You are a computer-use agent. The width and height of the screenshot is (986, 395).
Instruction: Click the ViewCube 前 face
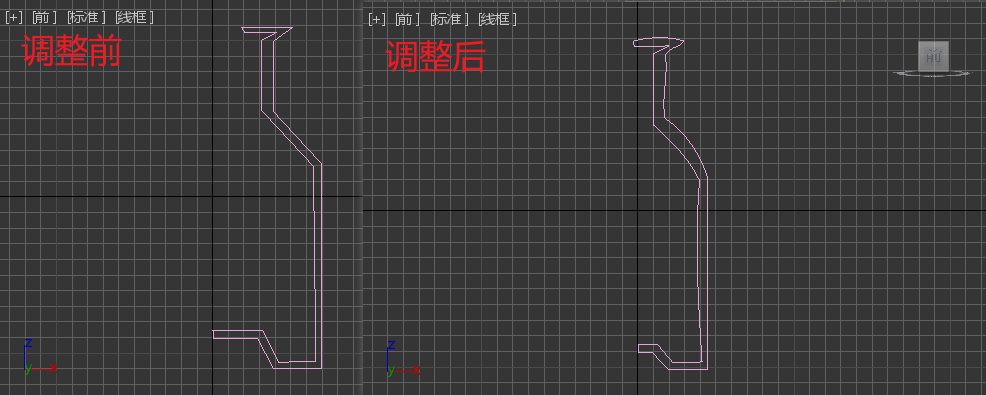point(933,57)
